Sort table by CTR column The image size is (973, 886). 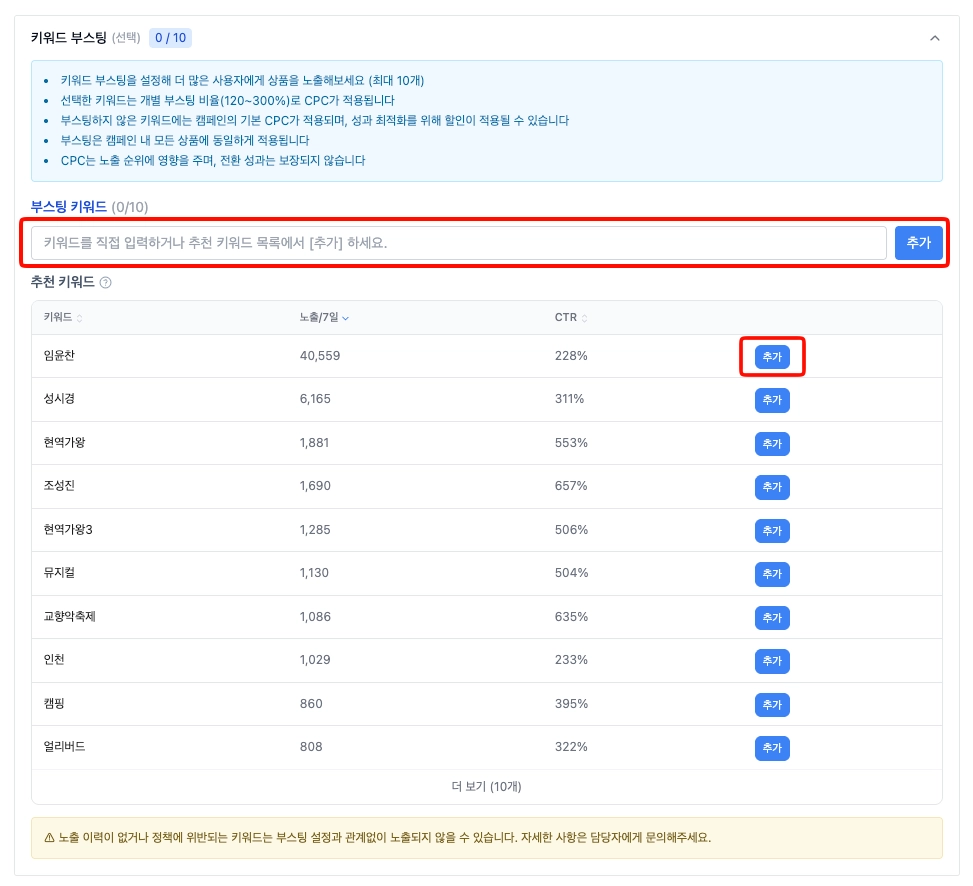[571, 318]
